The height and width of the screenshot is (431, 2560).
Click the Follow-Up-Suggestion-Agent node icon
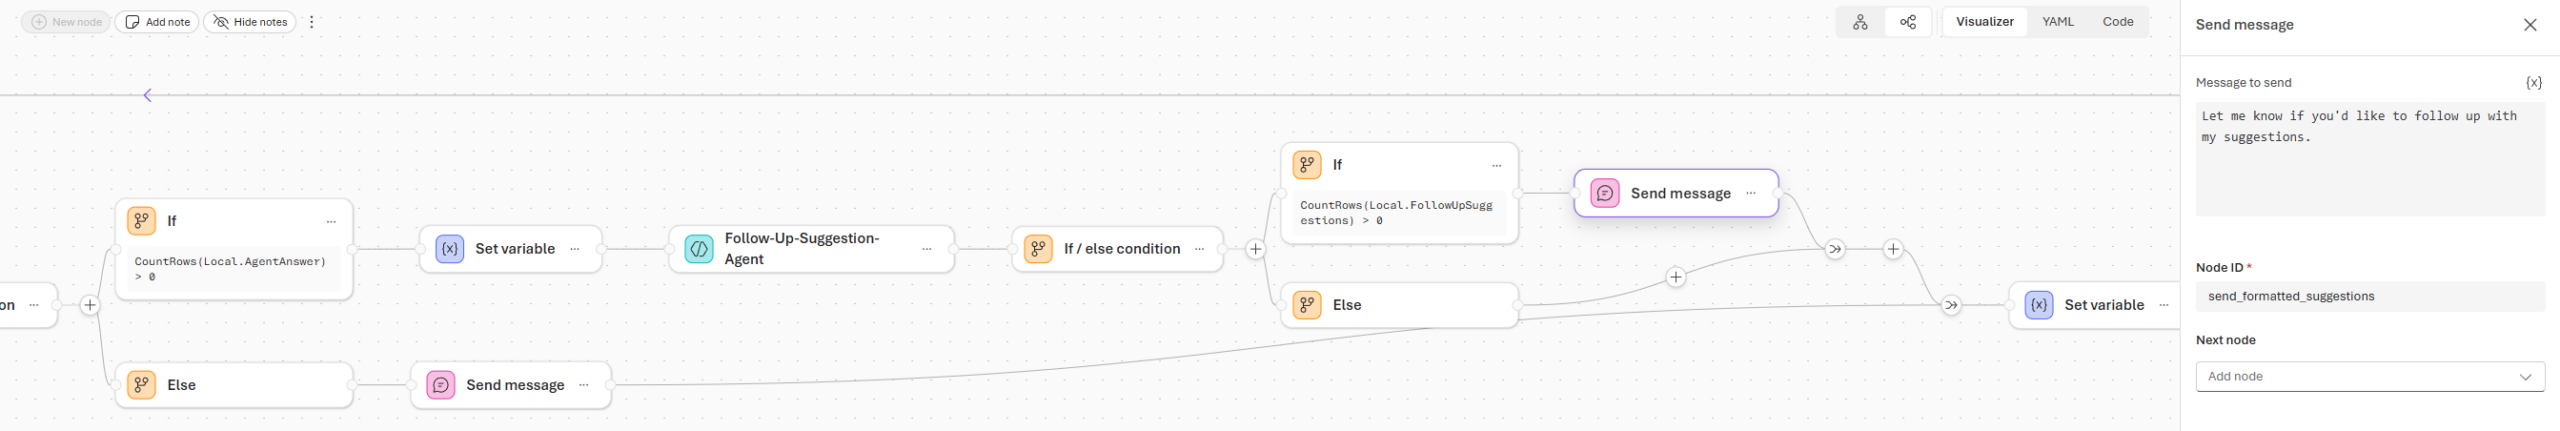pos(699,249)
